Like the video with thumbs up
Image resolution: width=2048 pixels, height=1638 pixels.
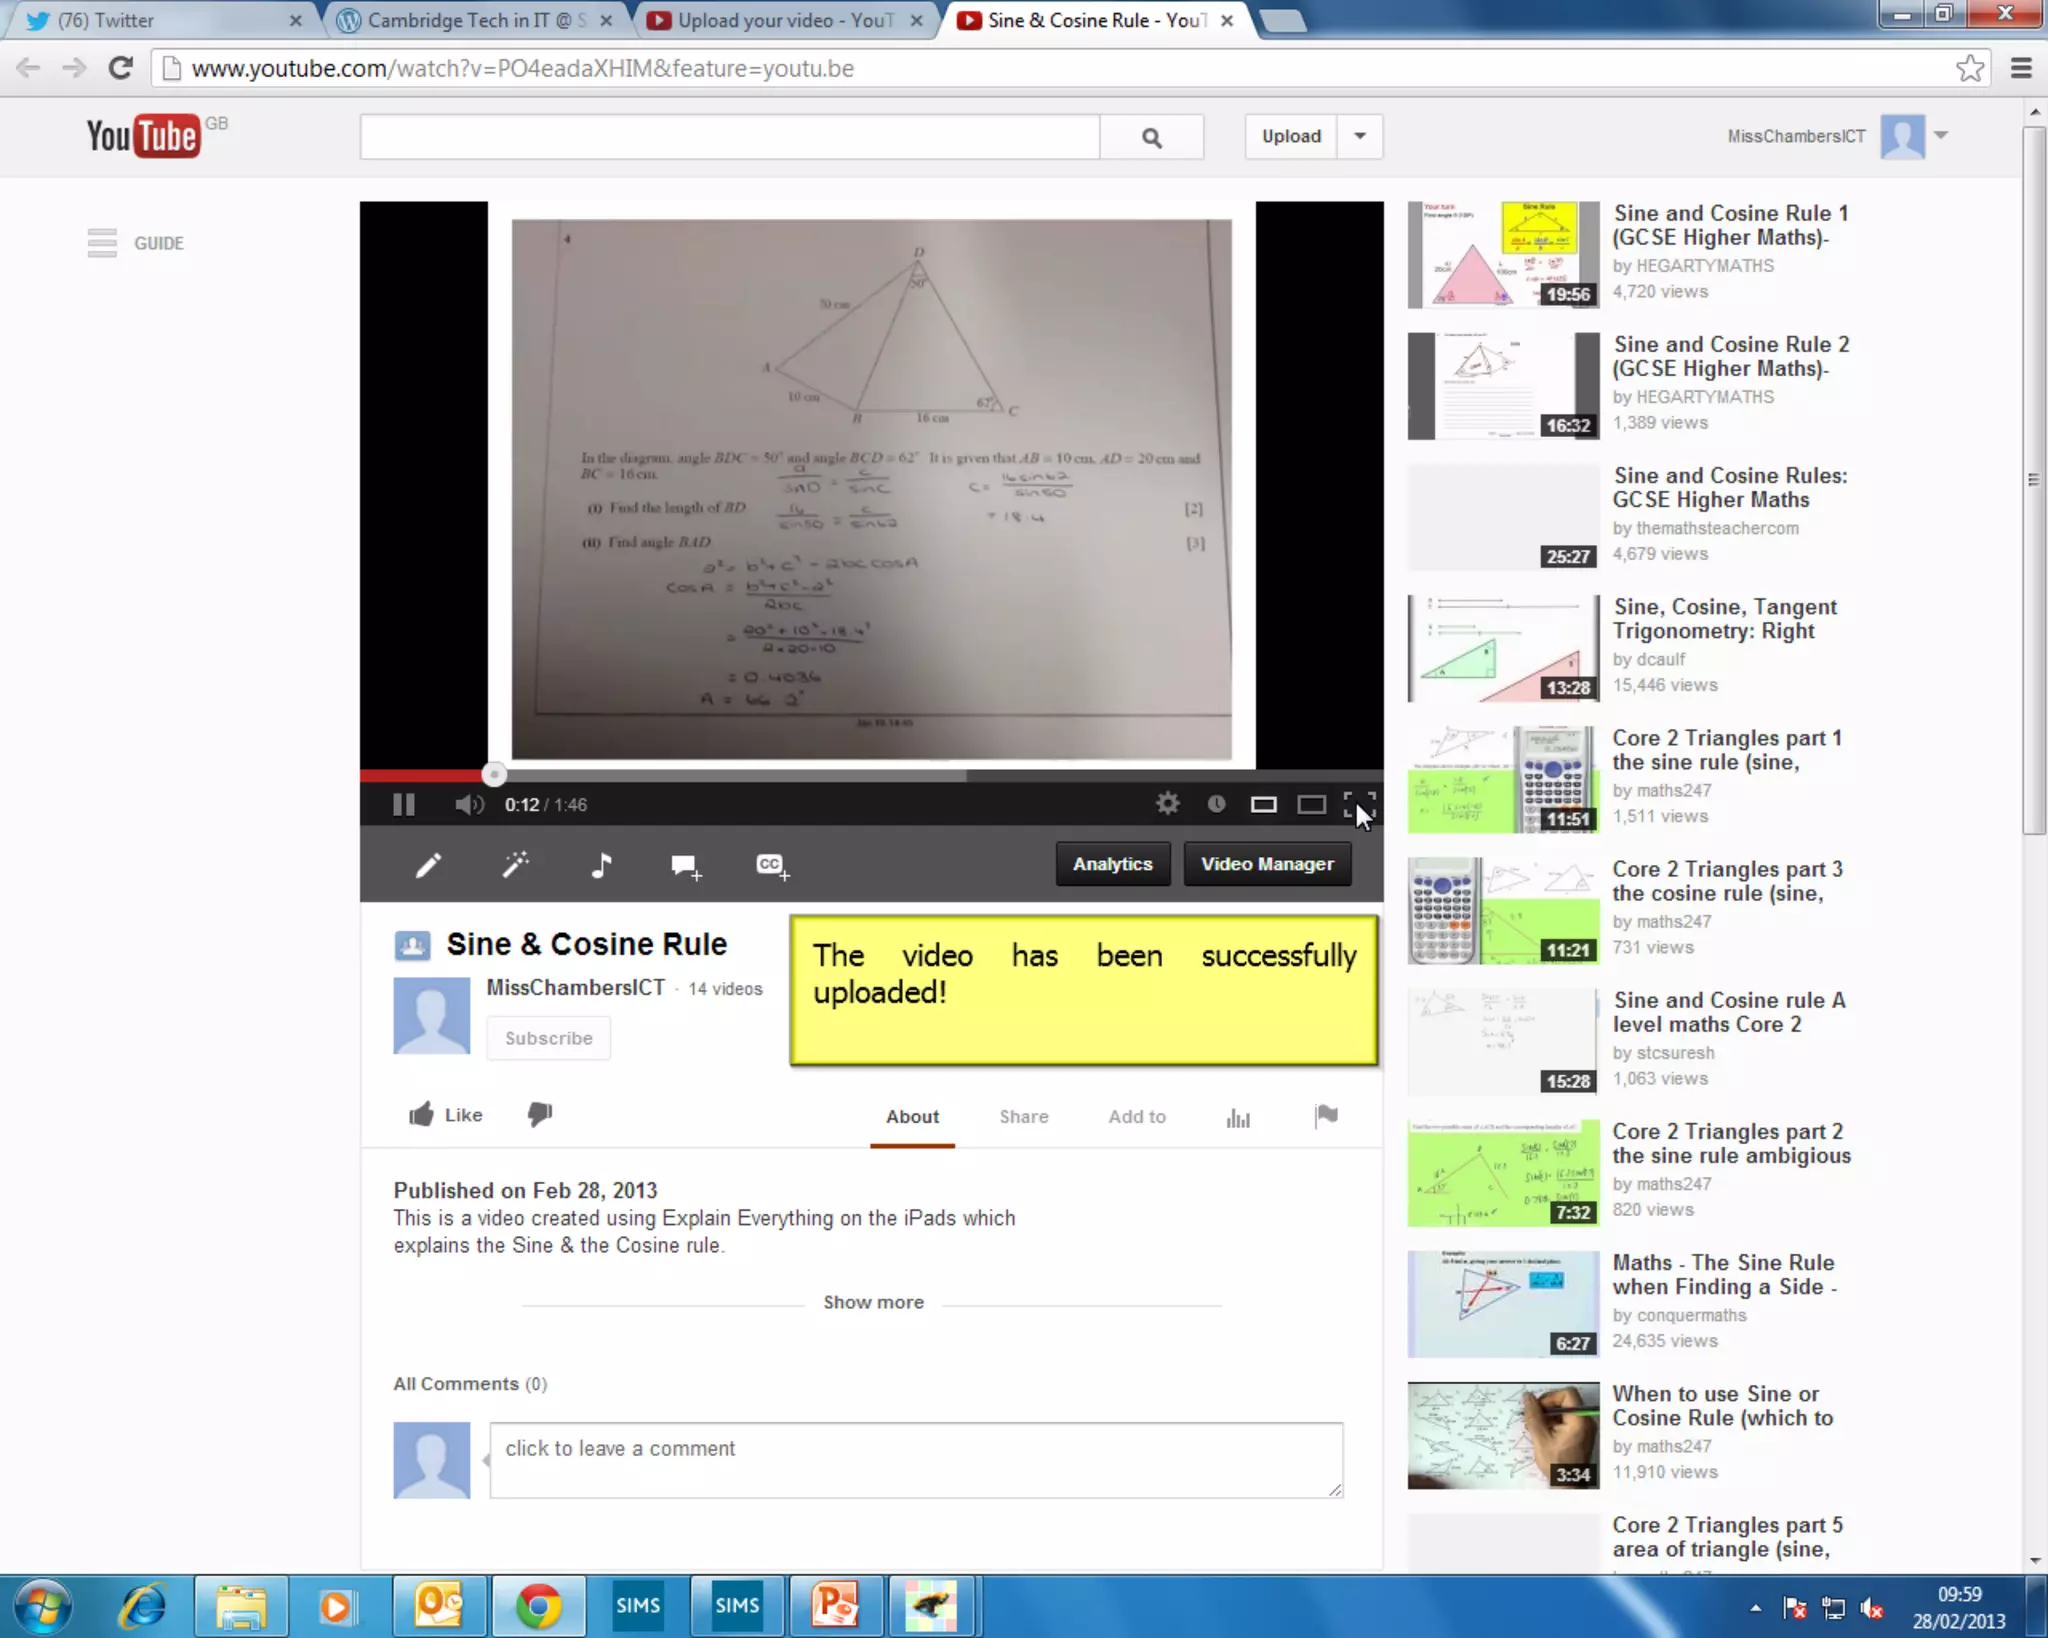(446, 1115)
